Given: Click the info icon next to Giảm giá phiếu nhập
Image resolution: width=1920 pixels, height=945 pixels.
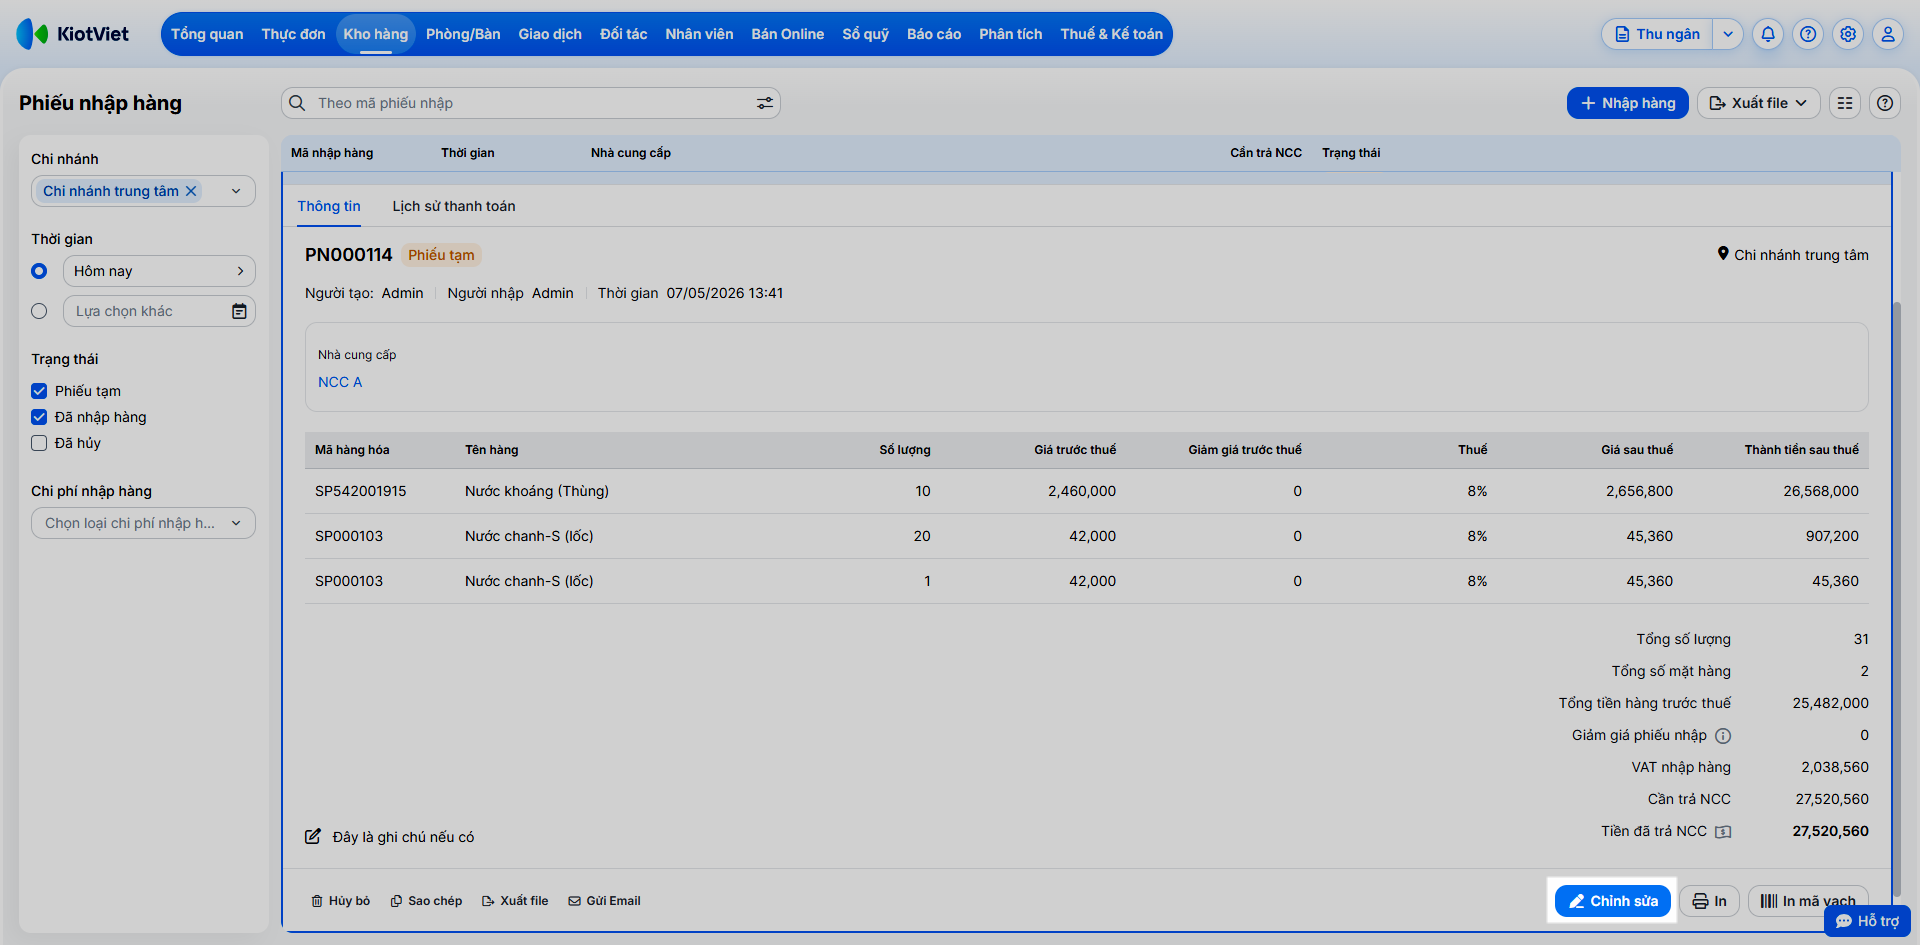Looking at the screenshot, I should tap(1723, 736).
